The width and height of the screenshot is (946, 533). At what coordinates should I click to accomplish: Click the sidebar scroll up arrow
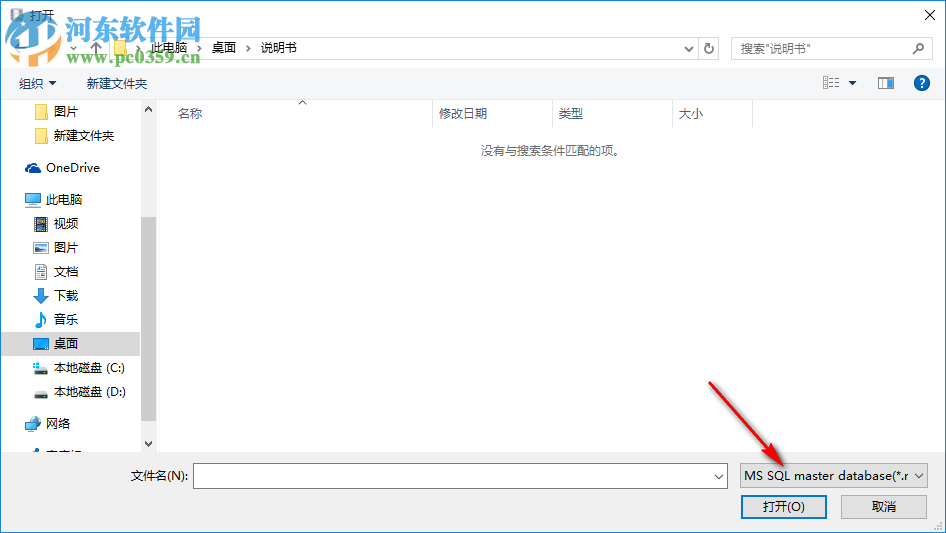click(x=148, y=109)
